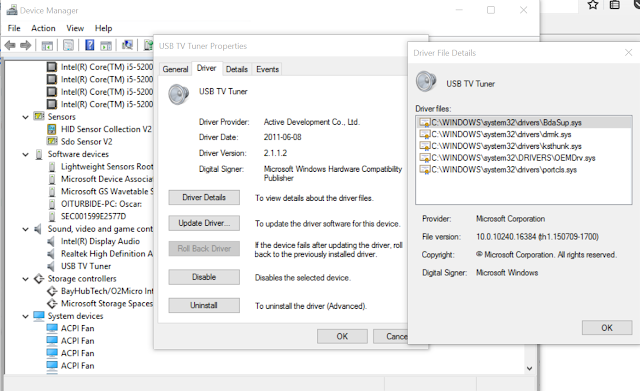Collapse the Software devices category

(25, 155)
